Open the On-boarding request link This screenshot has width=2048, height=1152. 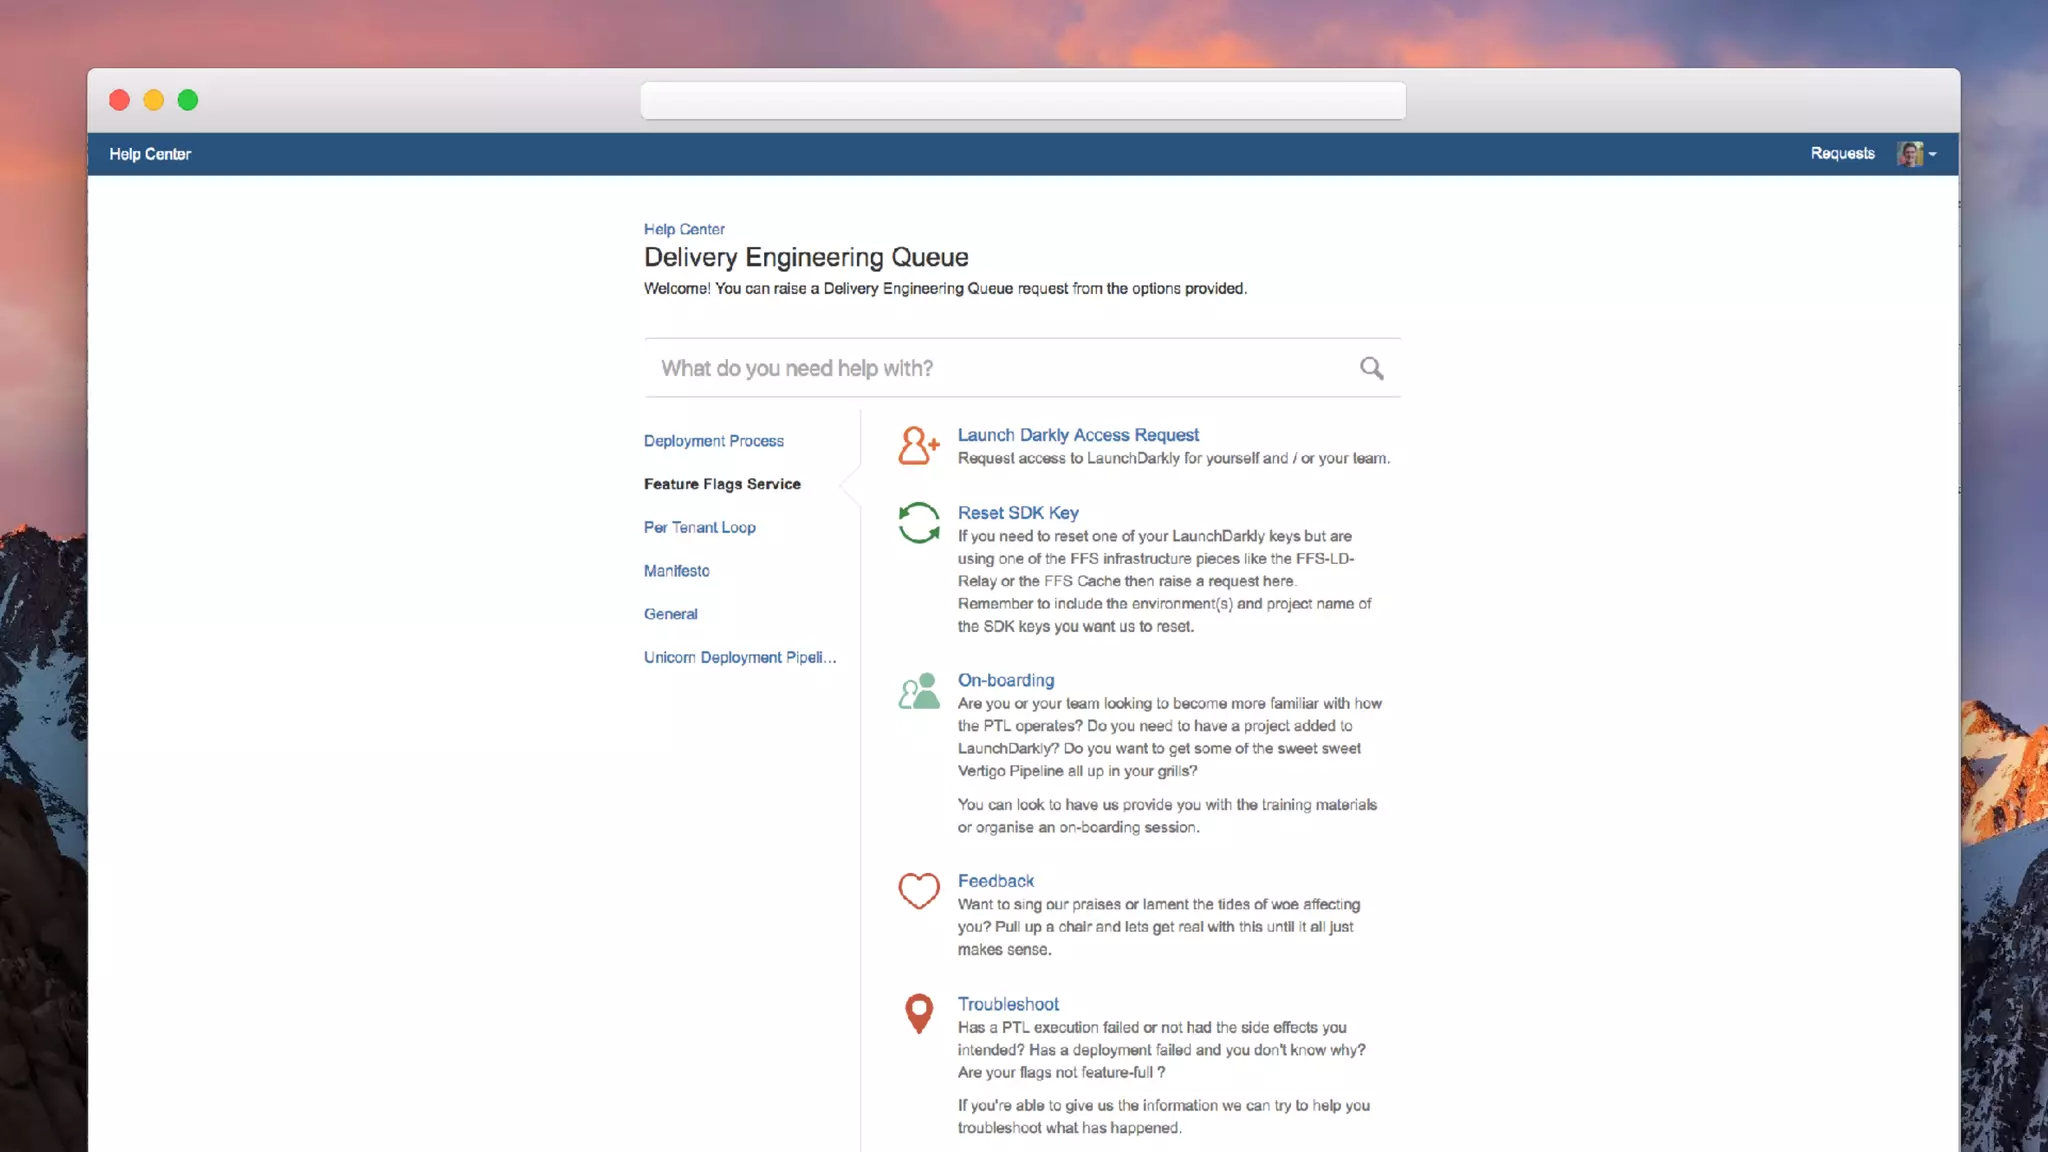[1005, 680]
